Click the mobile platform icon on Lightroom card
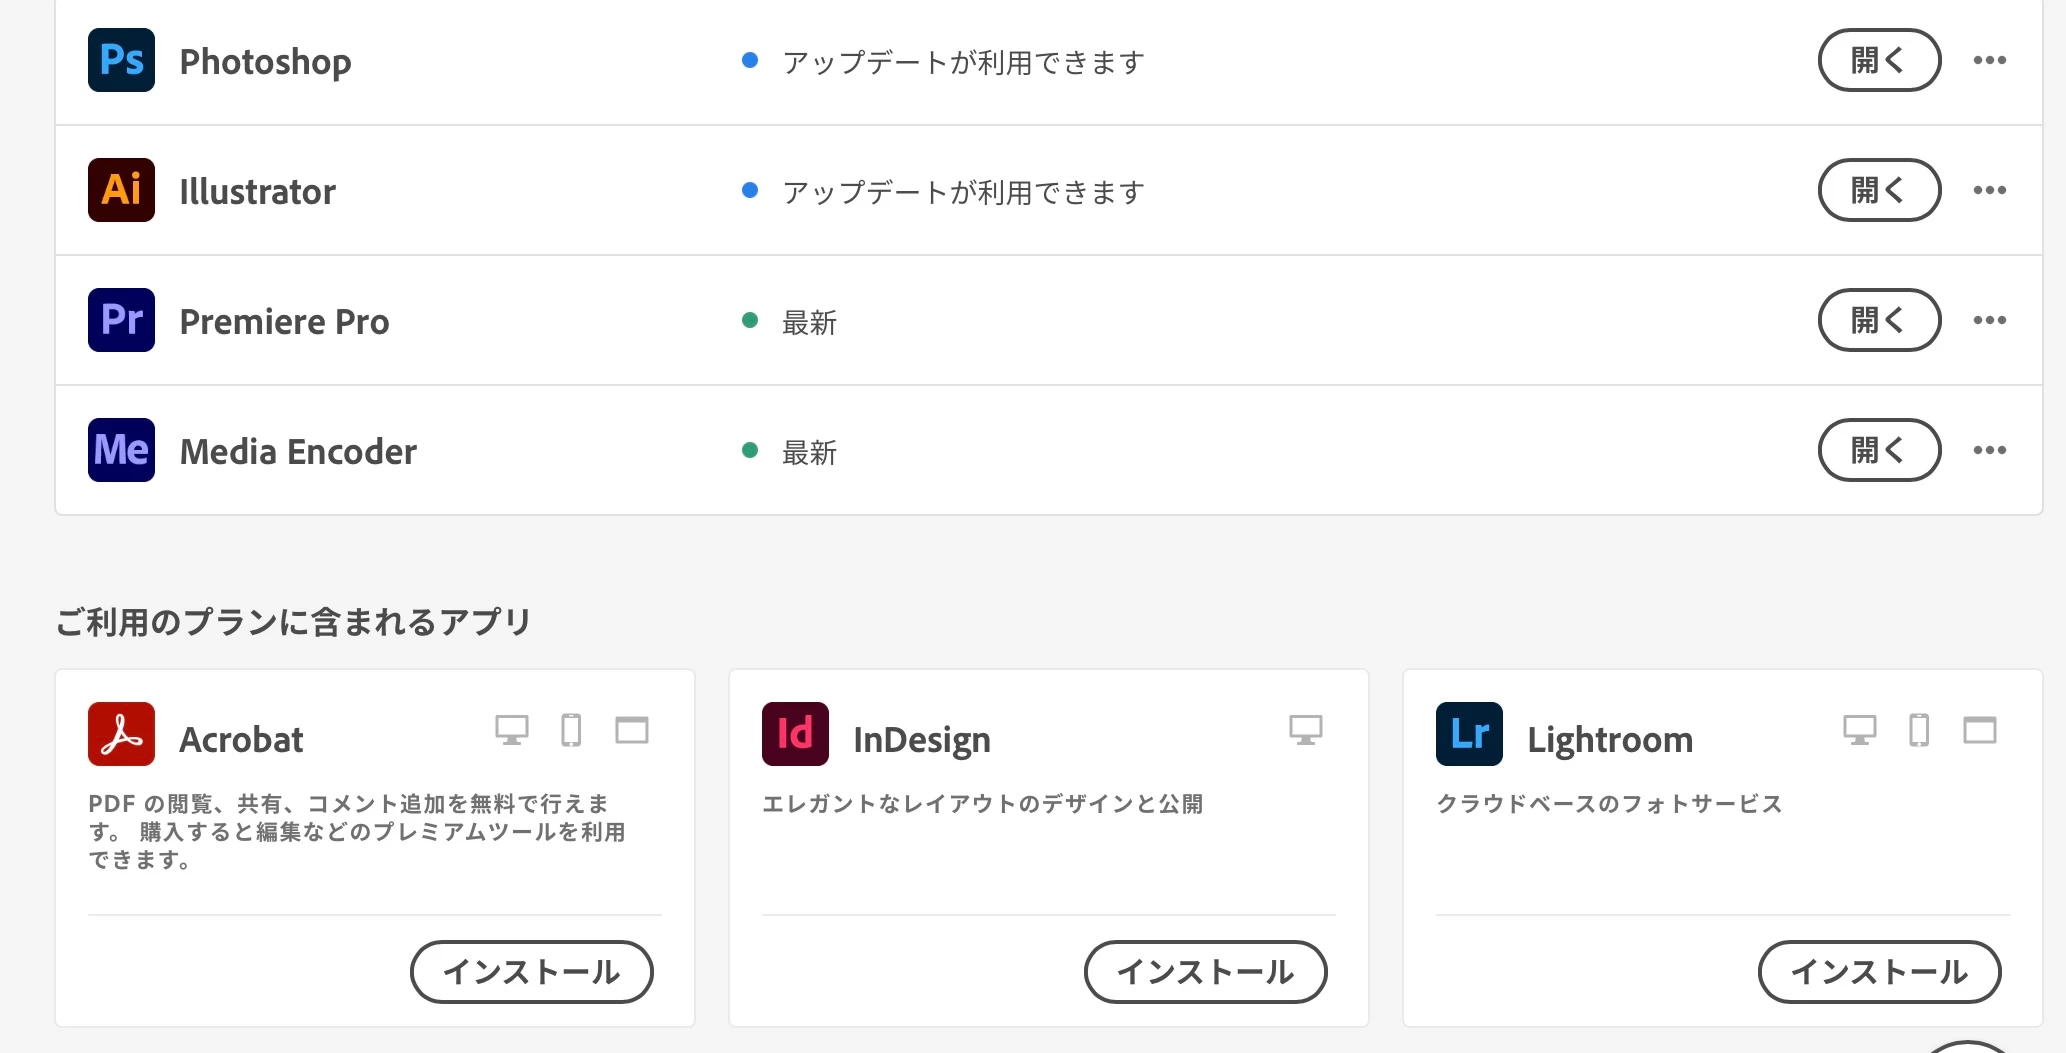2066x1053 pixels. coord(1919,730)
